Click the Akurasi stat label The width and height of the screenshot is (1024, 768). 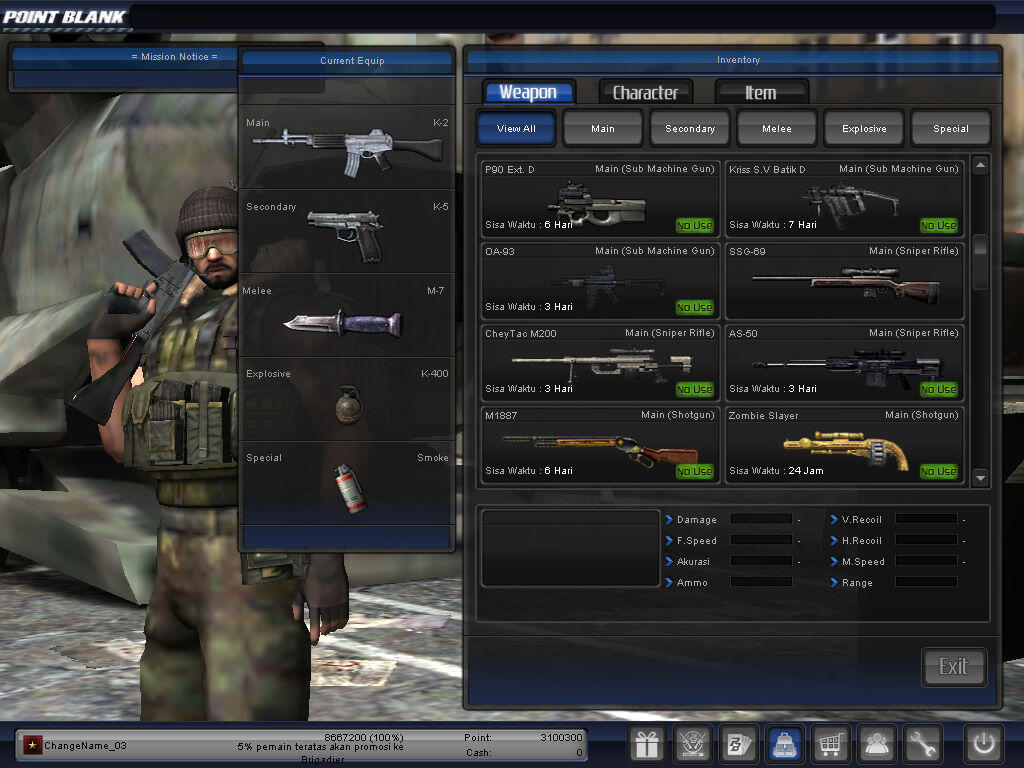tap(693, 562)
